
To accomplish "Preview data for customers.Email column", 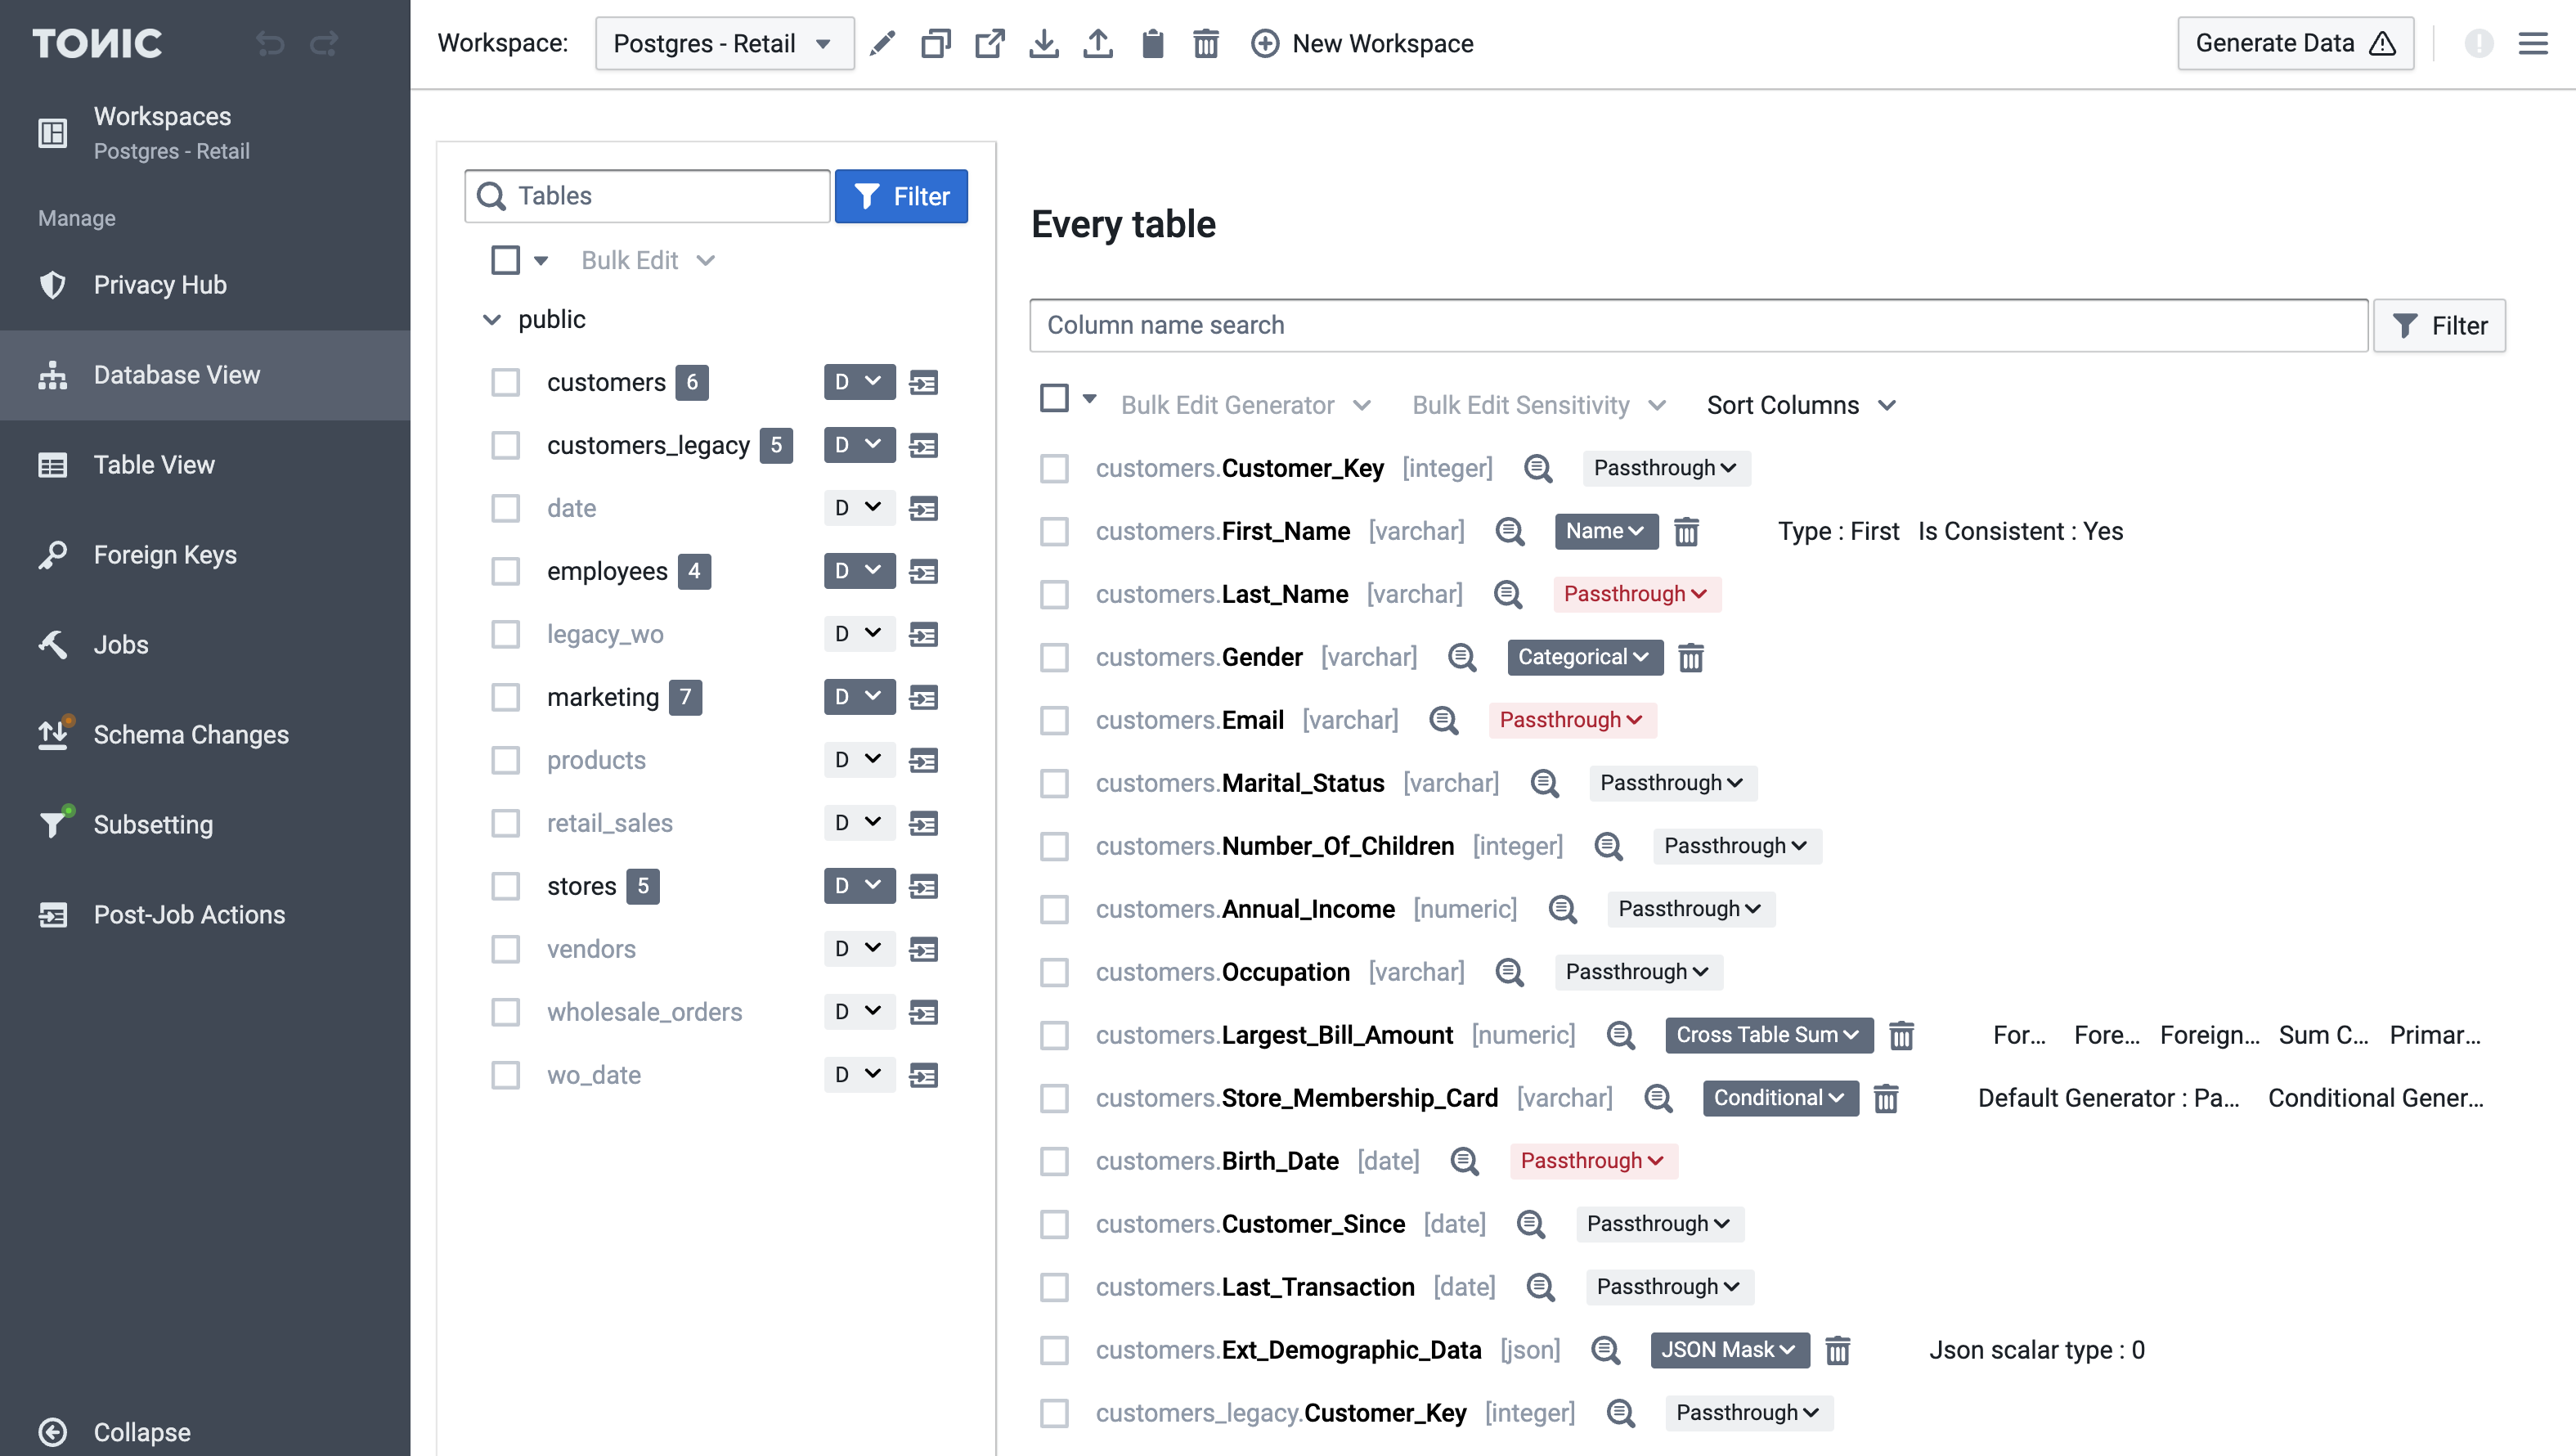I will tap(1444, 720).
